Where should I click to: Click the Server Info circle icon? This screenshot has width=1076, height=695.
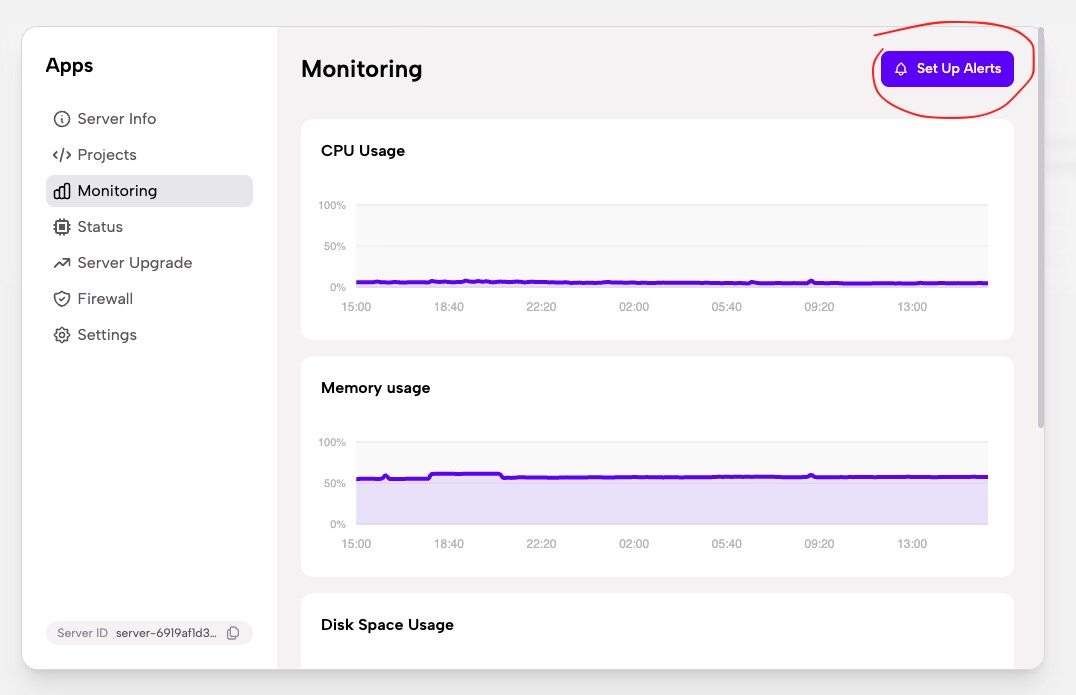click(x=62, y=119)
